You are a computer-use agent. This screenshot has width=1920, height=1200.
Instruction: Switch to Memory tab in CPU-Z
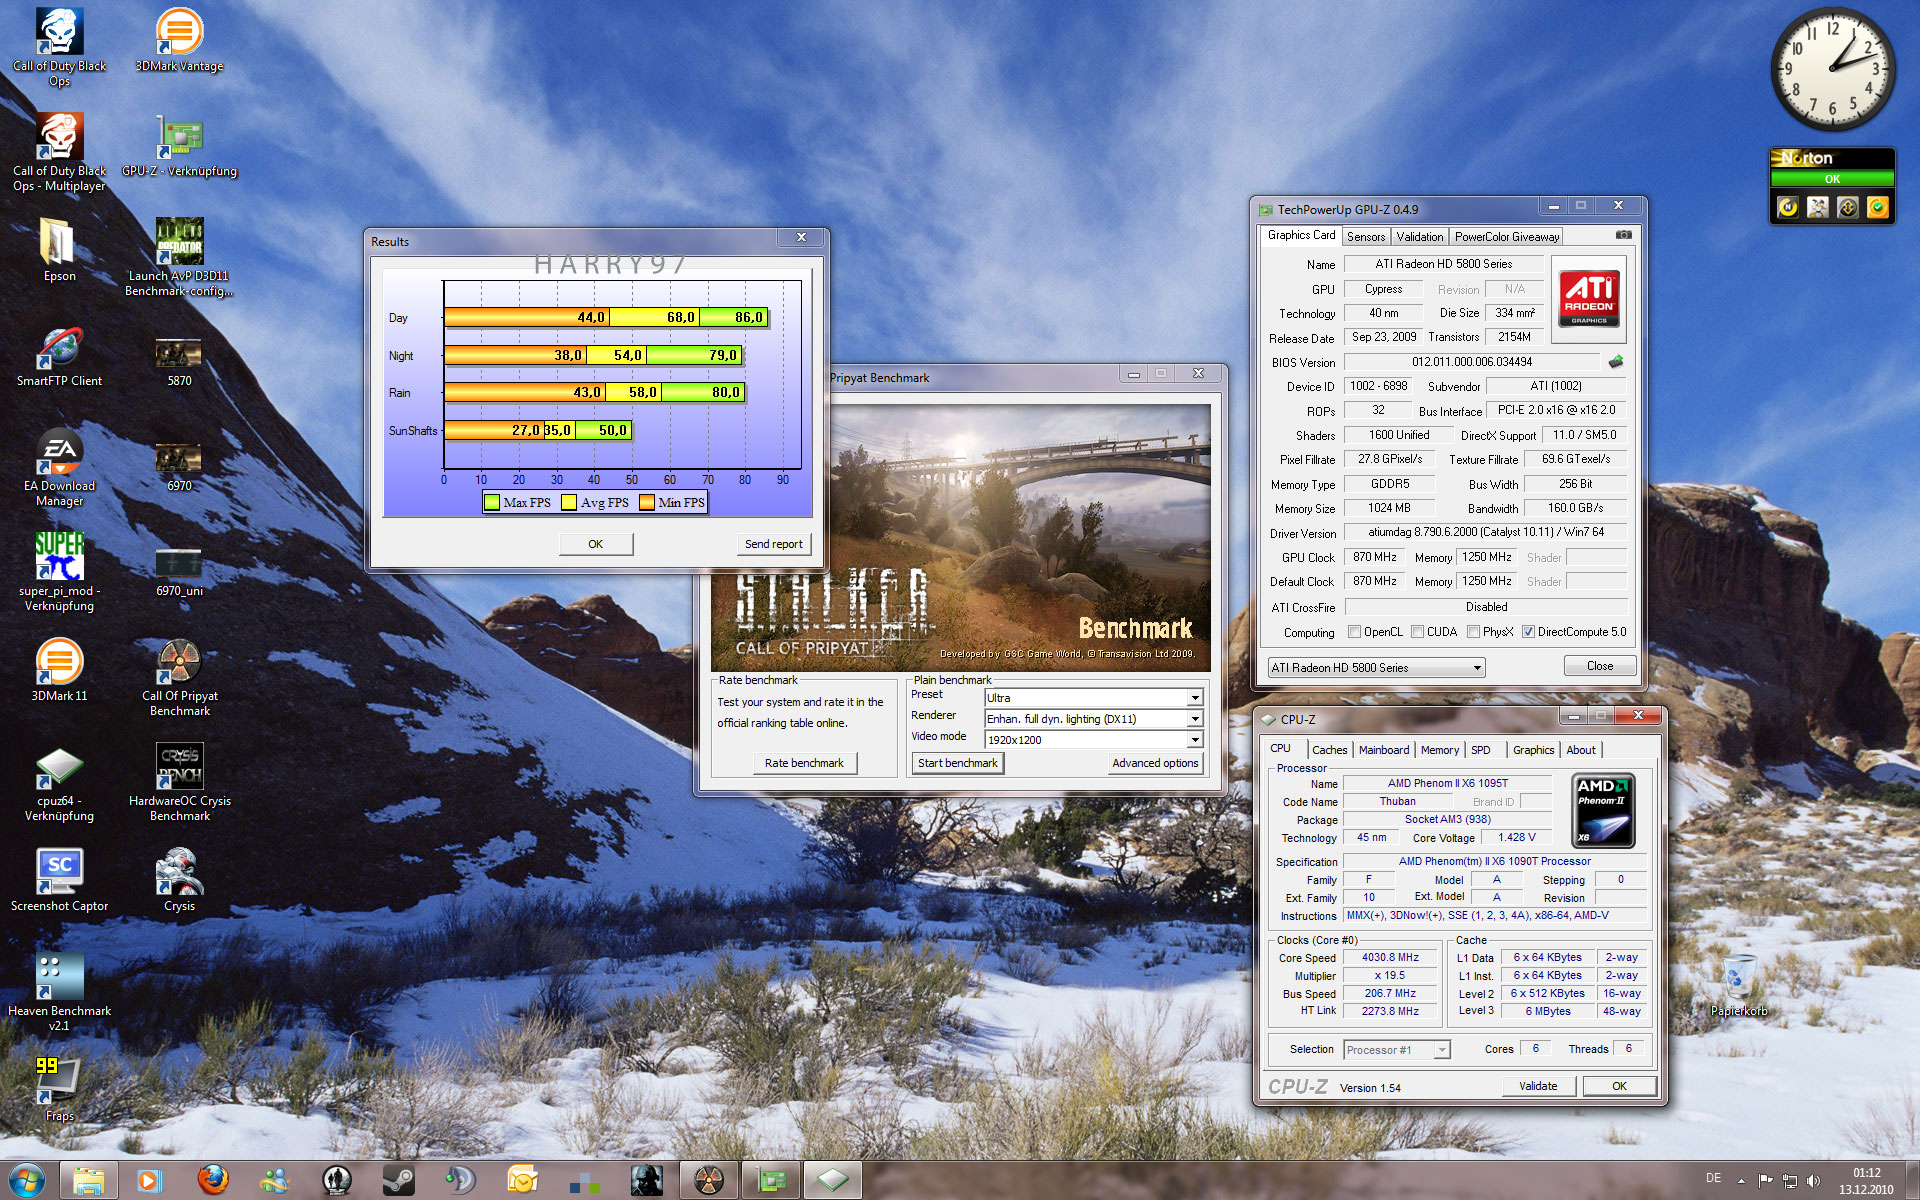tap(1439, 750)
